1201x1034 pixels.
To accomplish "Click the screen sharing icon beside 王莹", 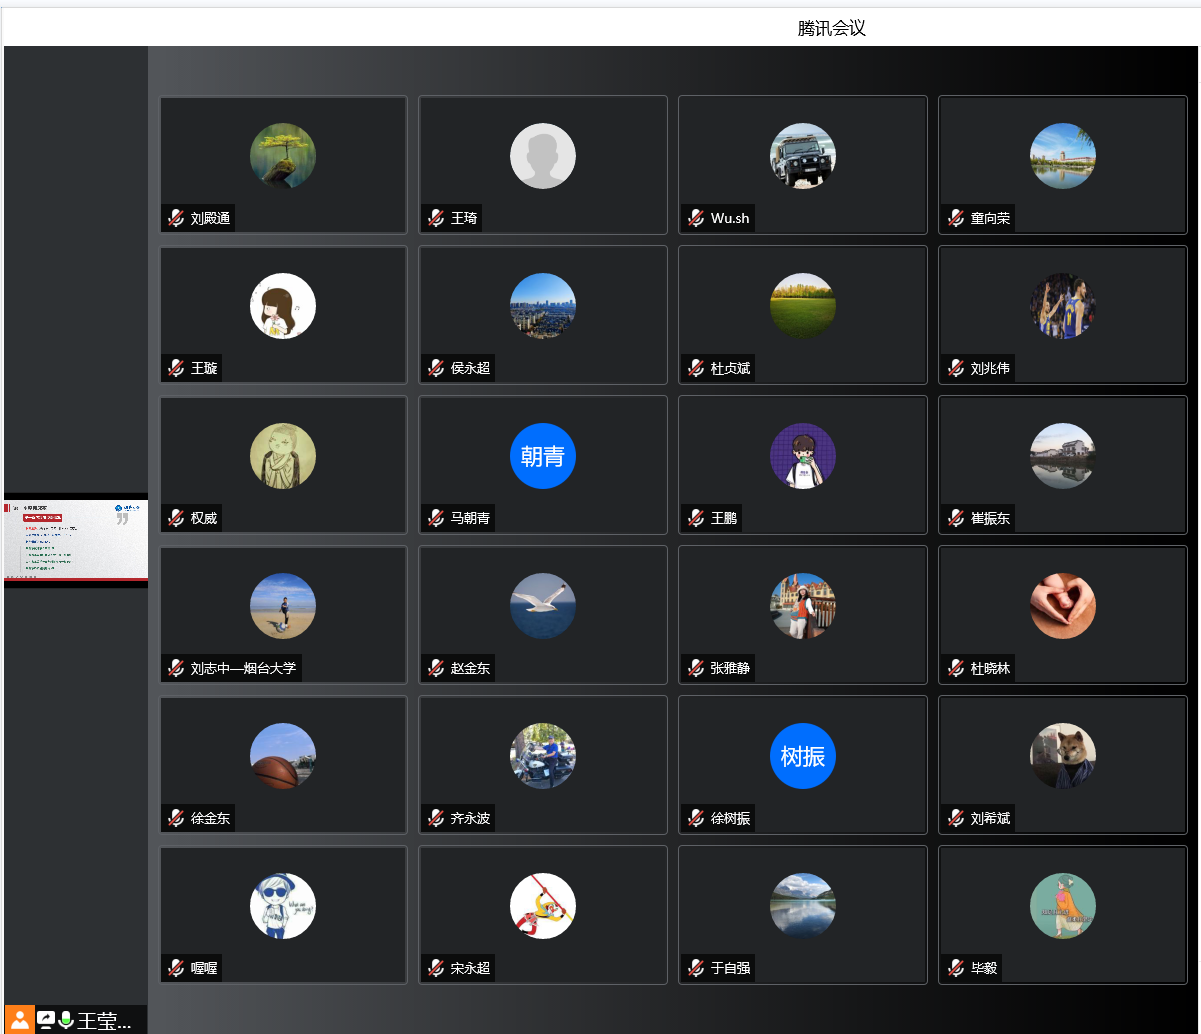I will (46, 1020).
